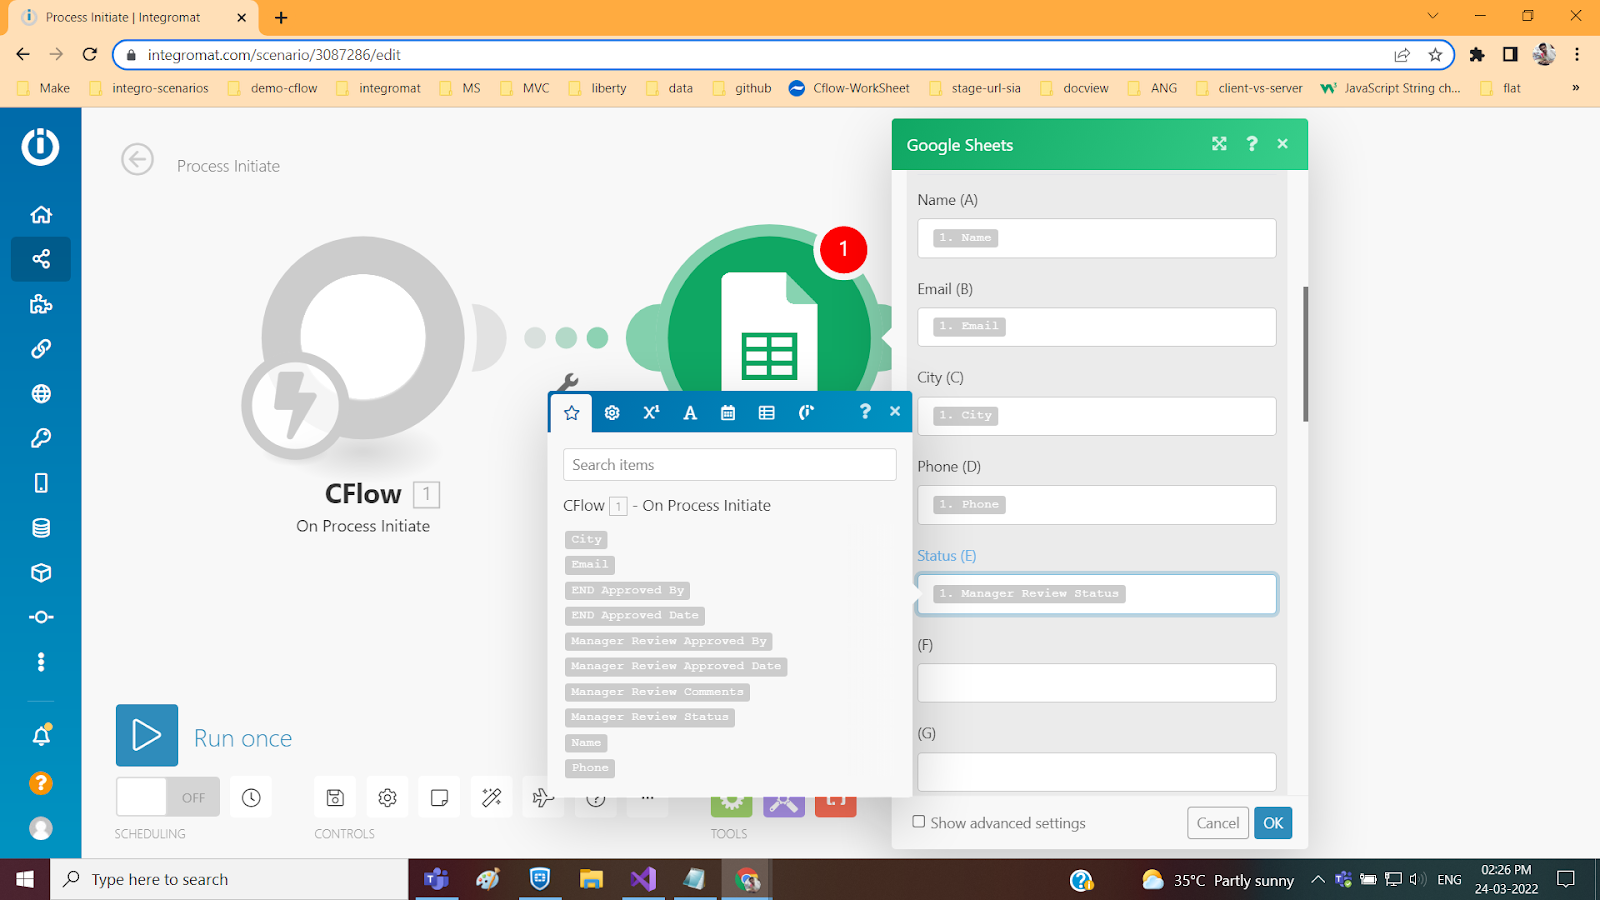Open help in the variable picker header
Screen dimensions: 1600x900
pos(865,411)
